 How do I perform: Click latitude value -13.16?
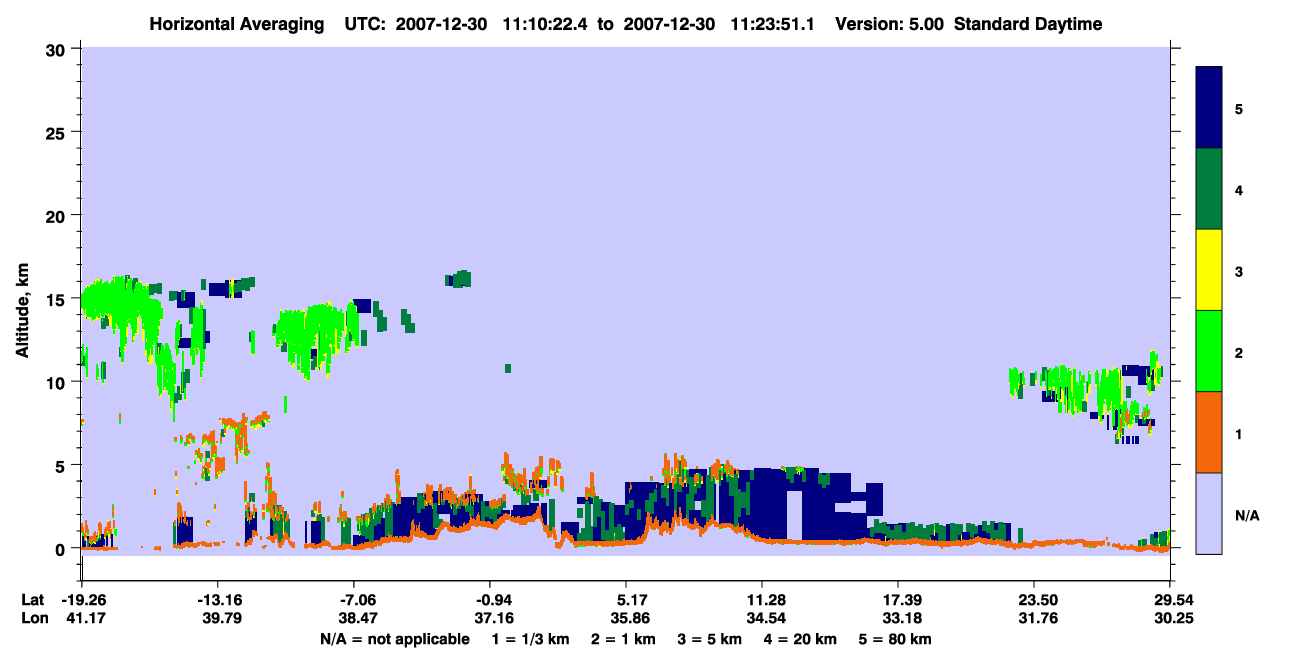coord(218,600)
